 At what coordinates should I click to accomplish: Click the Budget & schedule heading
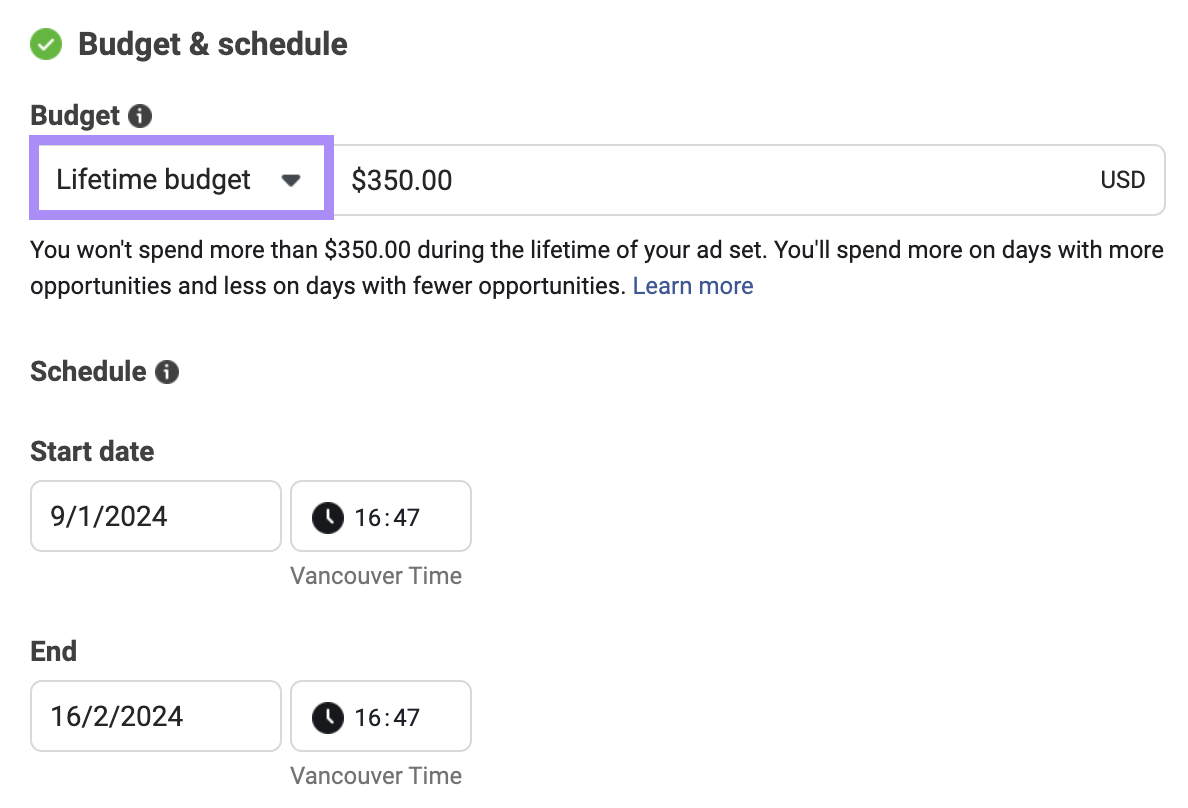click(x=213, y=44)
